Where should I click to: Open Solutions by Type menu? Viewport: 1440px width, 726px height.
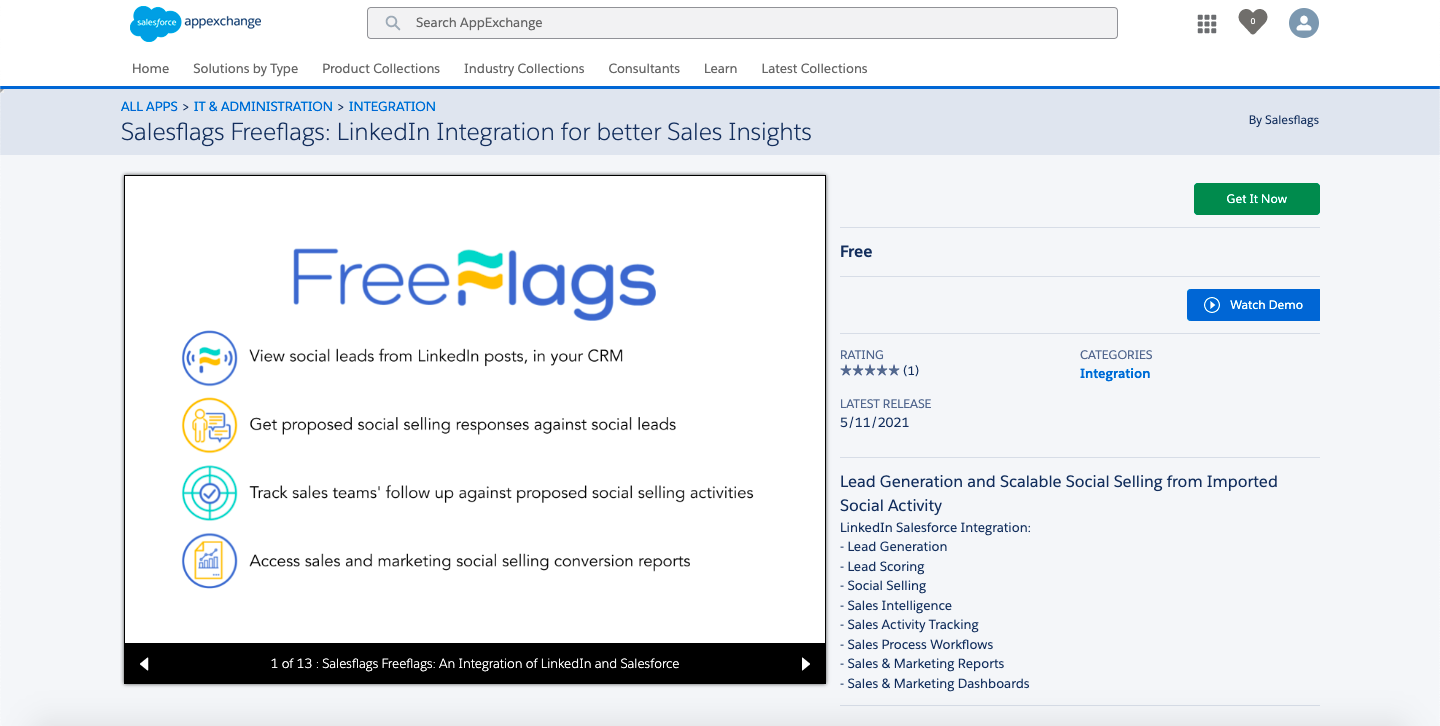(245, 69)
